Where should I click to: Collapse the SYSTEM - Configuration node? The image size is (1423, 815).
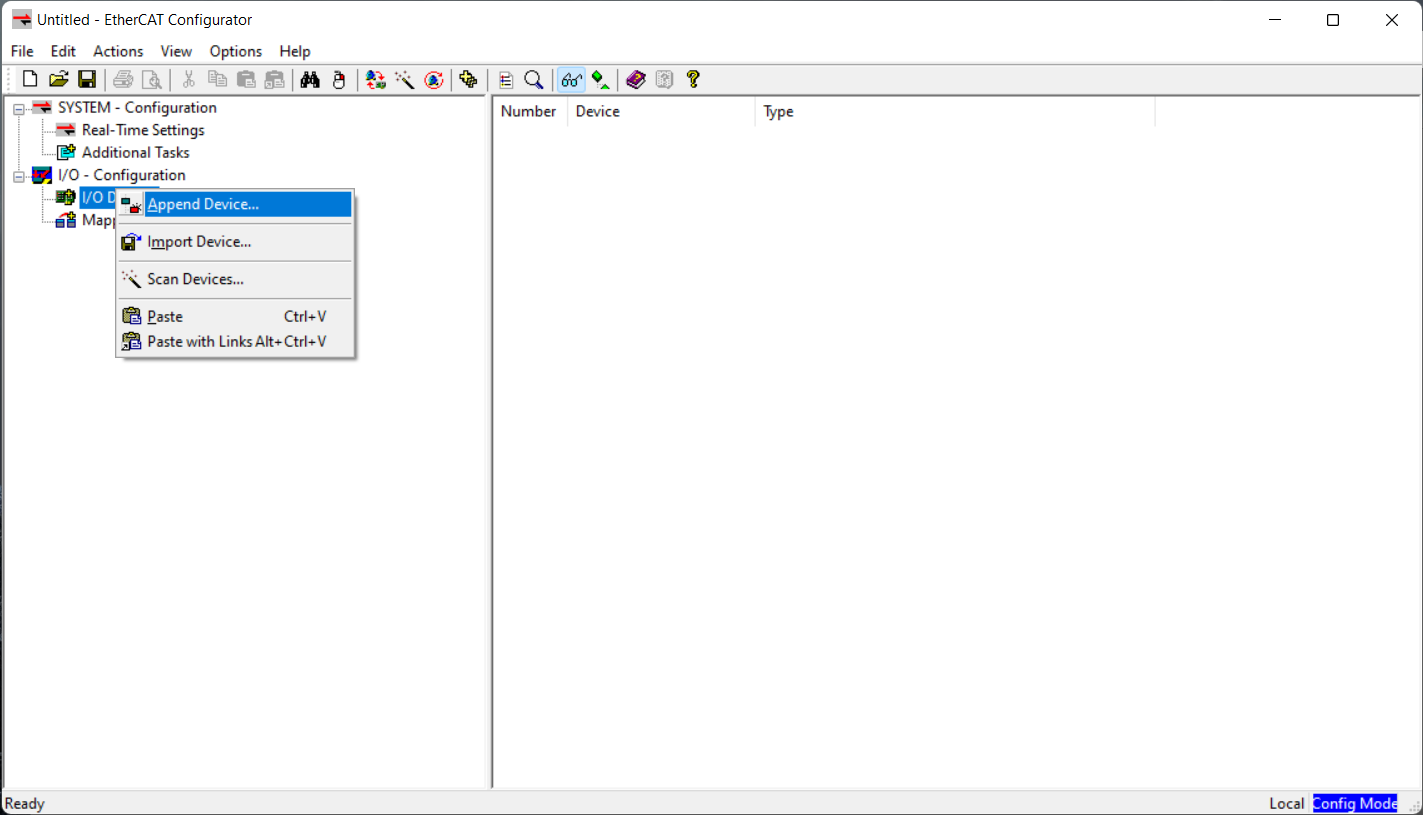[18, 108]
